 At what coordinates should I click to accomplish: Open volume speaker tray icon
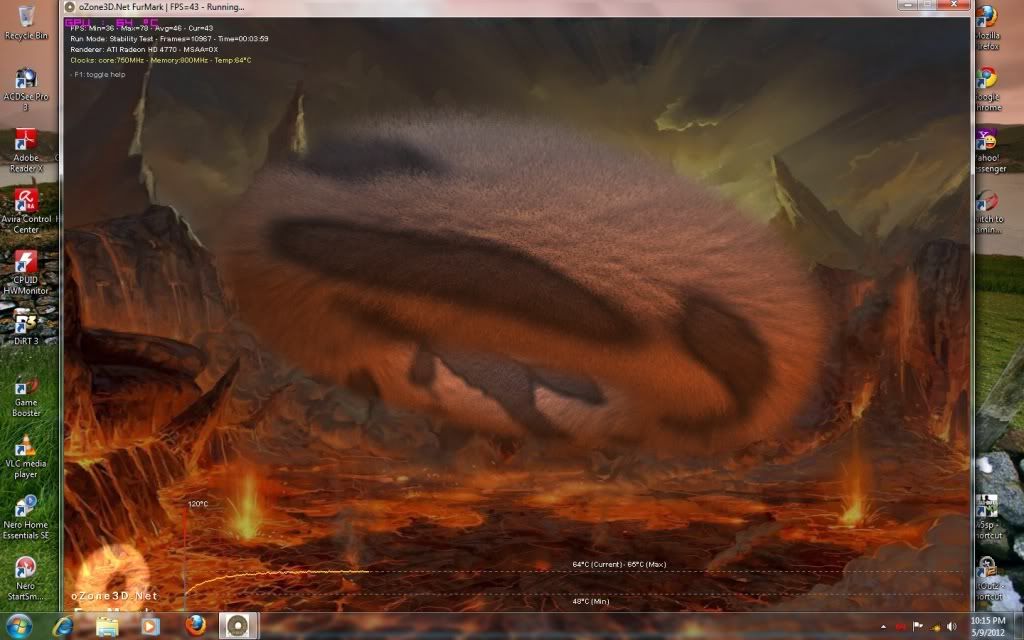click(x=952, y=627)
